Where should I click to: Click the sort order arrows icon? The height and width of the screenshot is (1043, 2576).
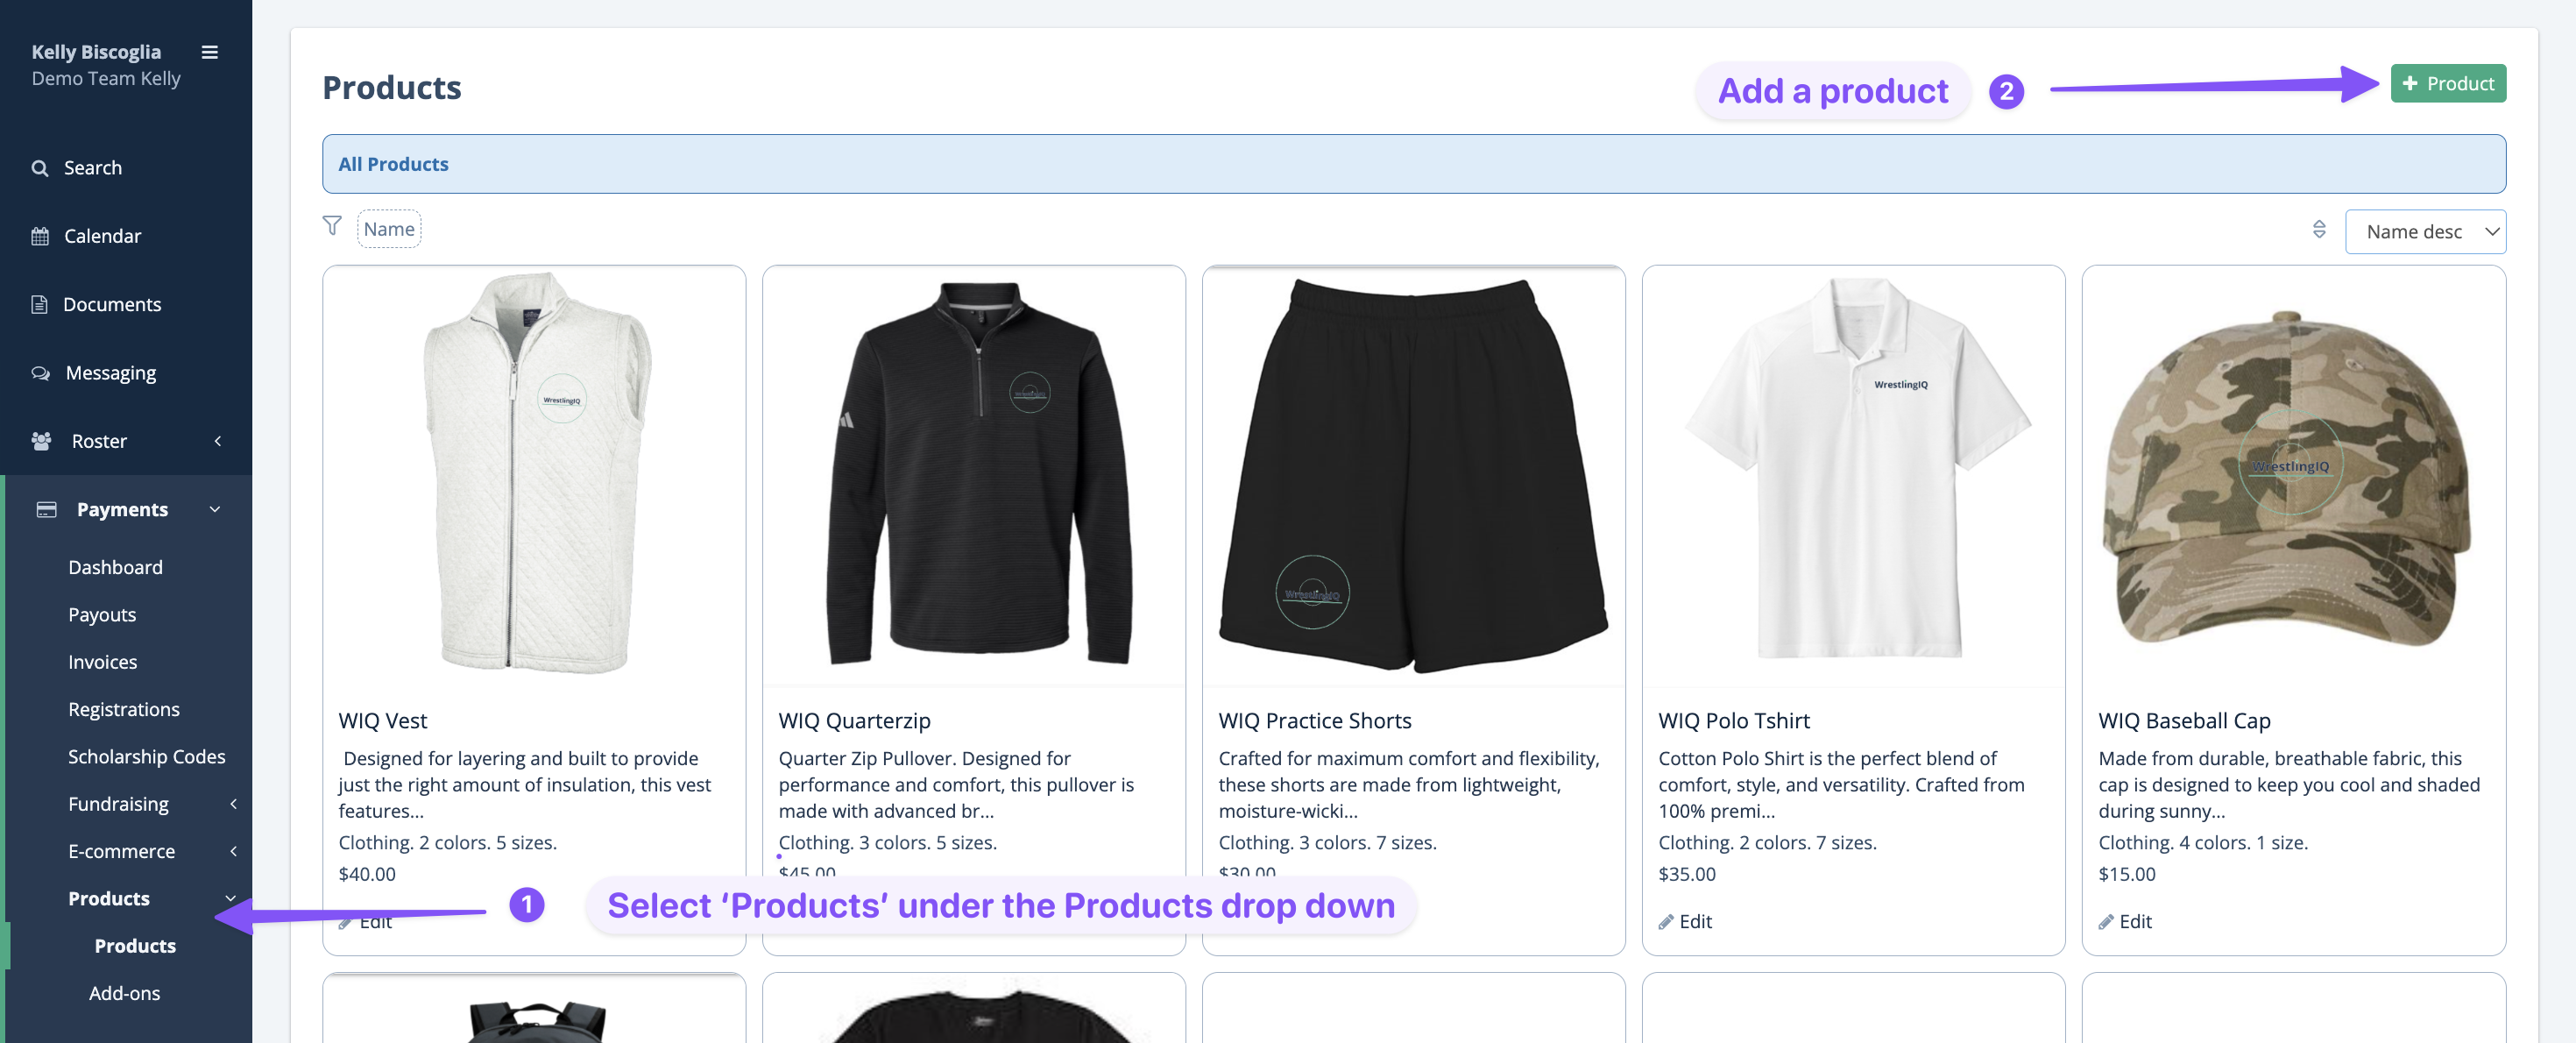pos(2319,230)
